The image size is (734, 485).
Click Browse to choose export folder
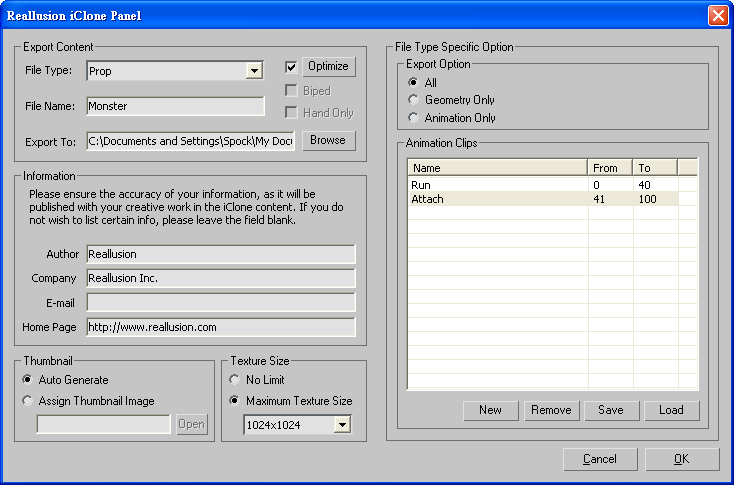[329, 140]
